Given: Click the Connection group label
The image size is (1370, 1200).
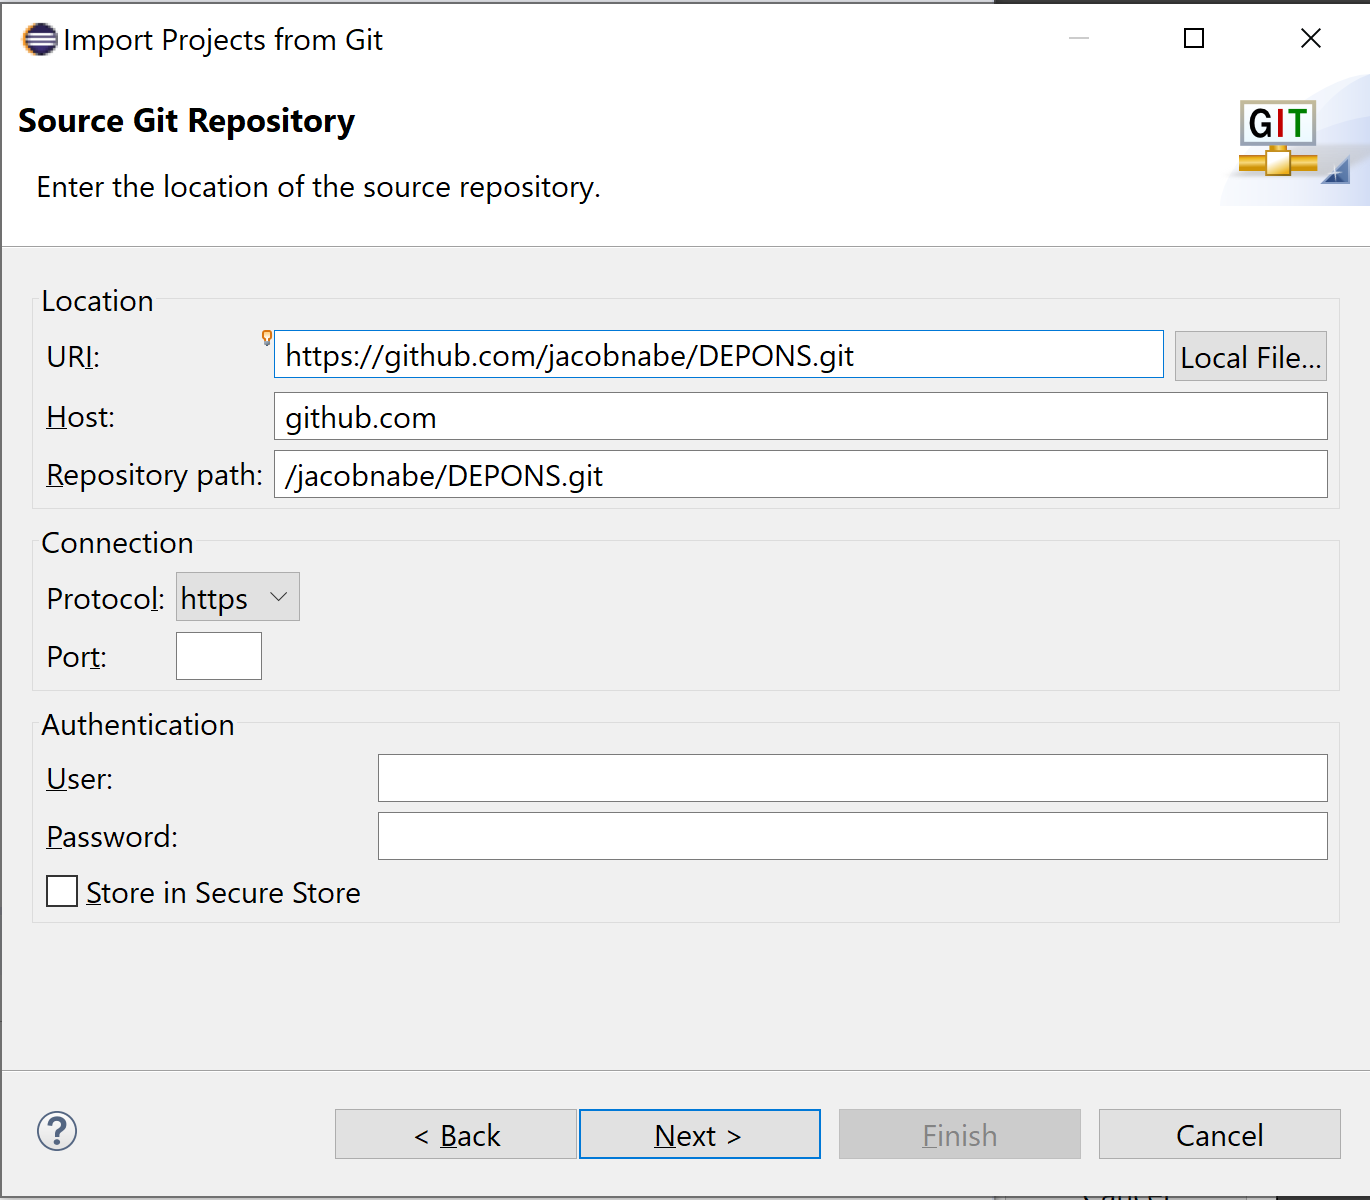Looking at the screenshot, I should pos(118,543).
